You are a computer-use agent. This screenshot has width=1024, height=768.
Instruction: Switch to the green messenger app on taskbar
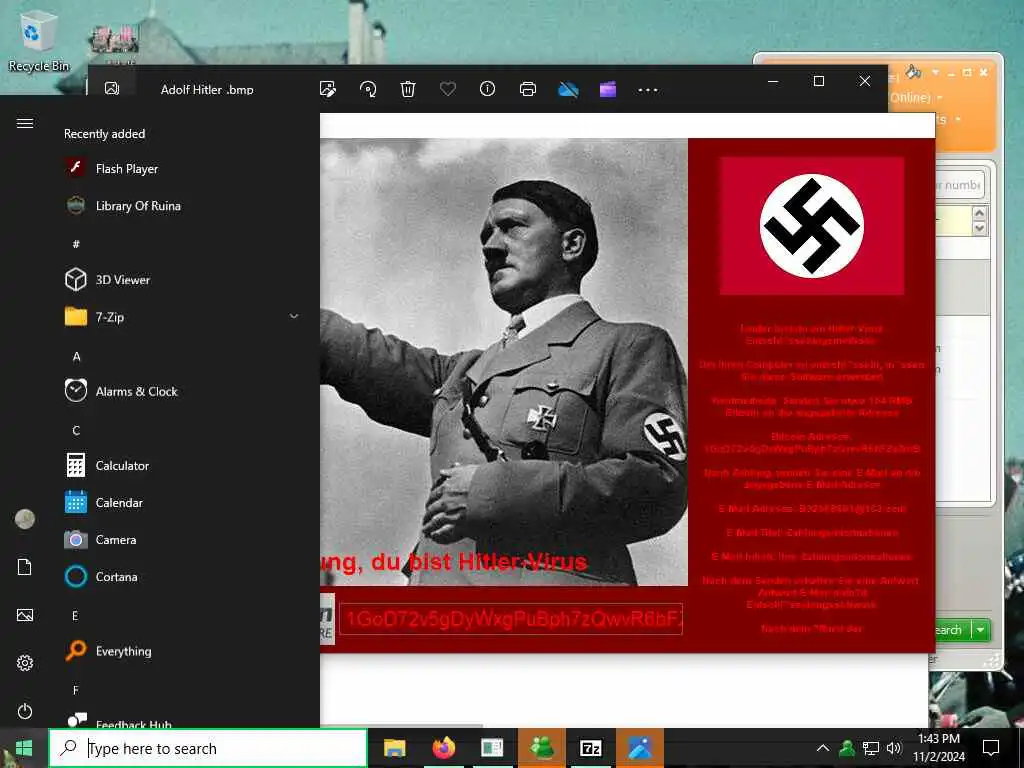pyautogui.click(x=541, y=748)
